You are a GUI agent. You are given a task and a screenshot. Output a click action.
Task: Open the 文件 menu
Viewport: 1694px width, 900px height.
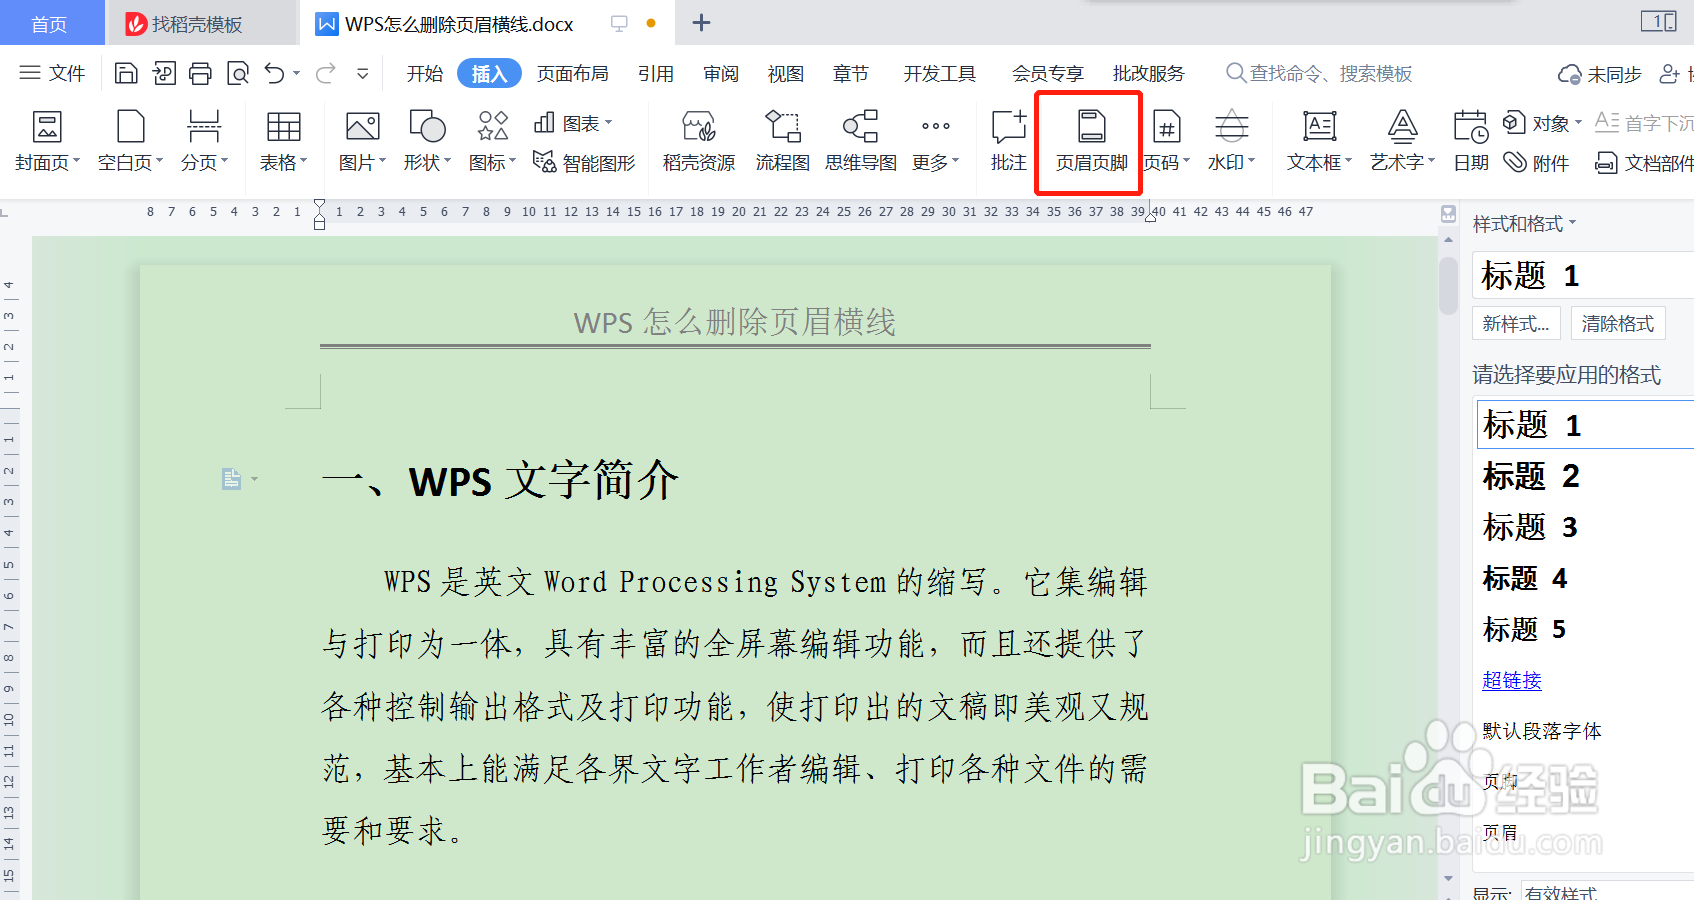tap(53, 73)
